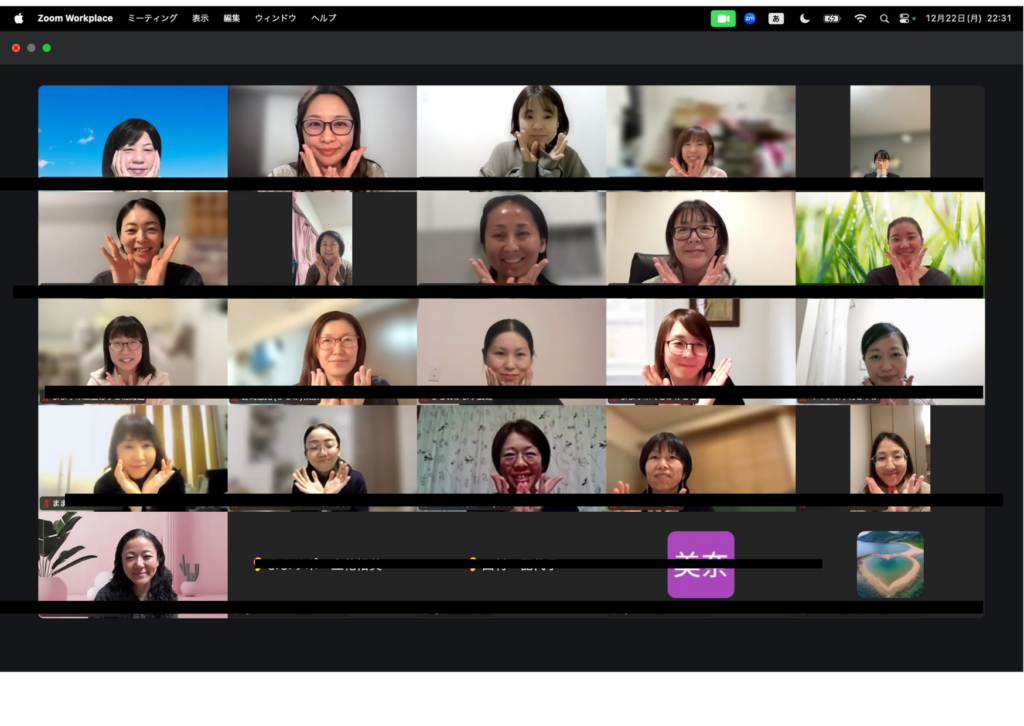Open the ヘルプ menu
The width and height of the screenshot is (1024, 726).
coord(323,18)
